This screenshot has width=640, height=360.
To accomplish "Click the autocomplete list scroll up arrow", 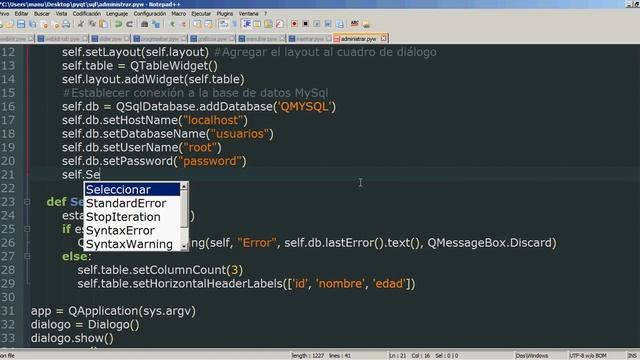I will click(x=184, y=186).
